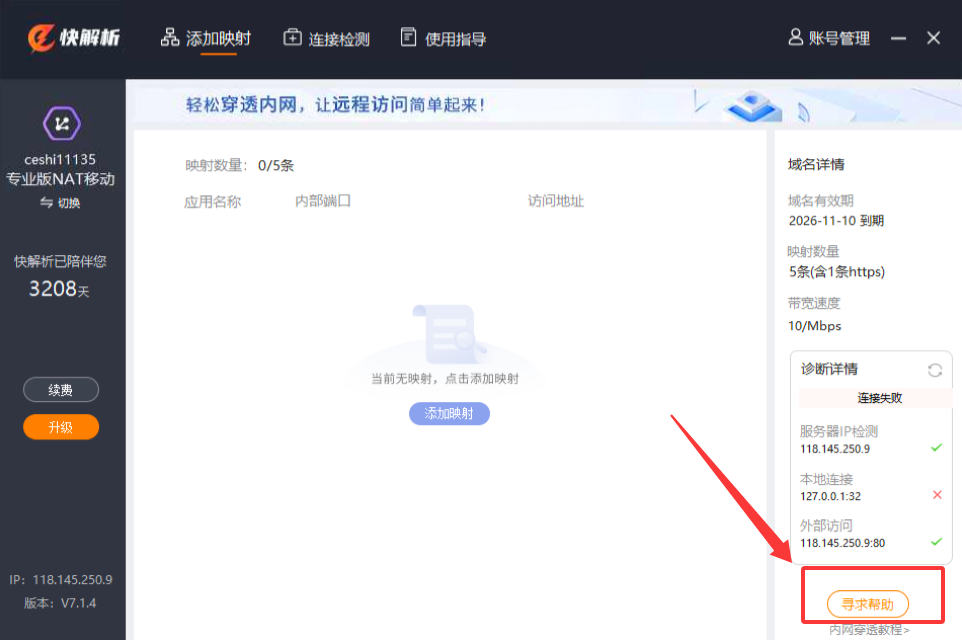Click the 寻求帮助 help button
The height and width of the screenshot is (640, 962).
[x=868, y=604]
